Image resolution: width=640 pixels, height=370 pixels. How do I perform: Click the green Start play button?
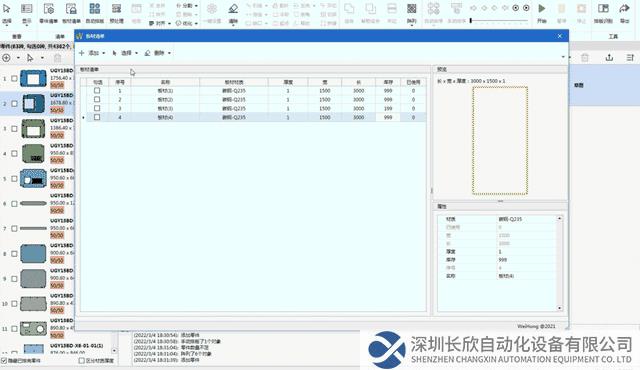point(542,9)
